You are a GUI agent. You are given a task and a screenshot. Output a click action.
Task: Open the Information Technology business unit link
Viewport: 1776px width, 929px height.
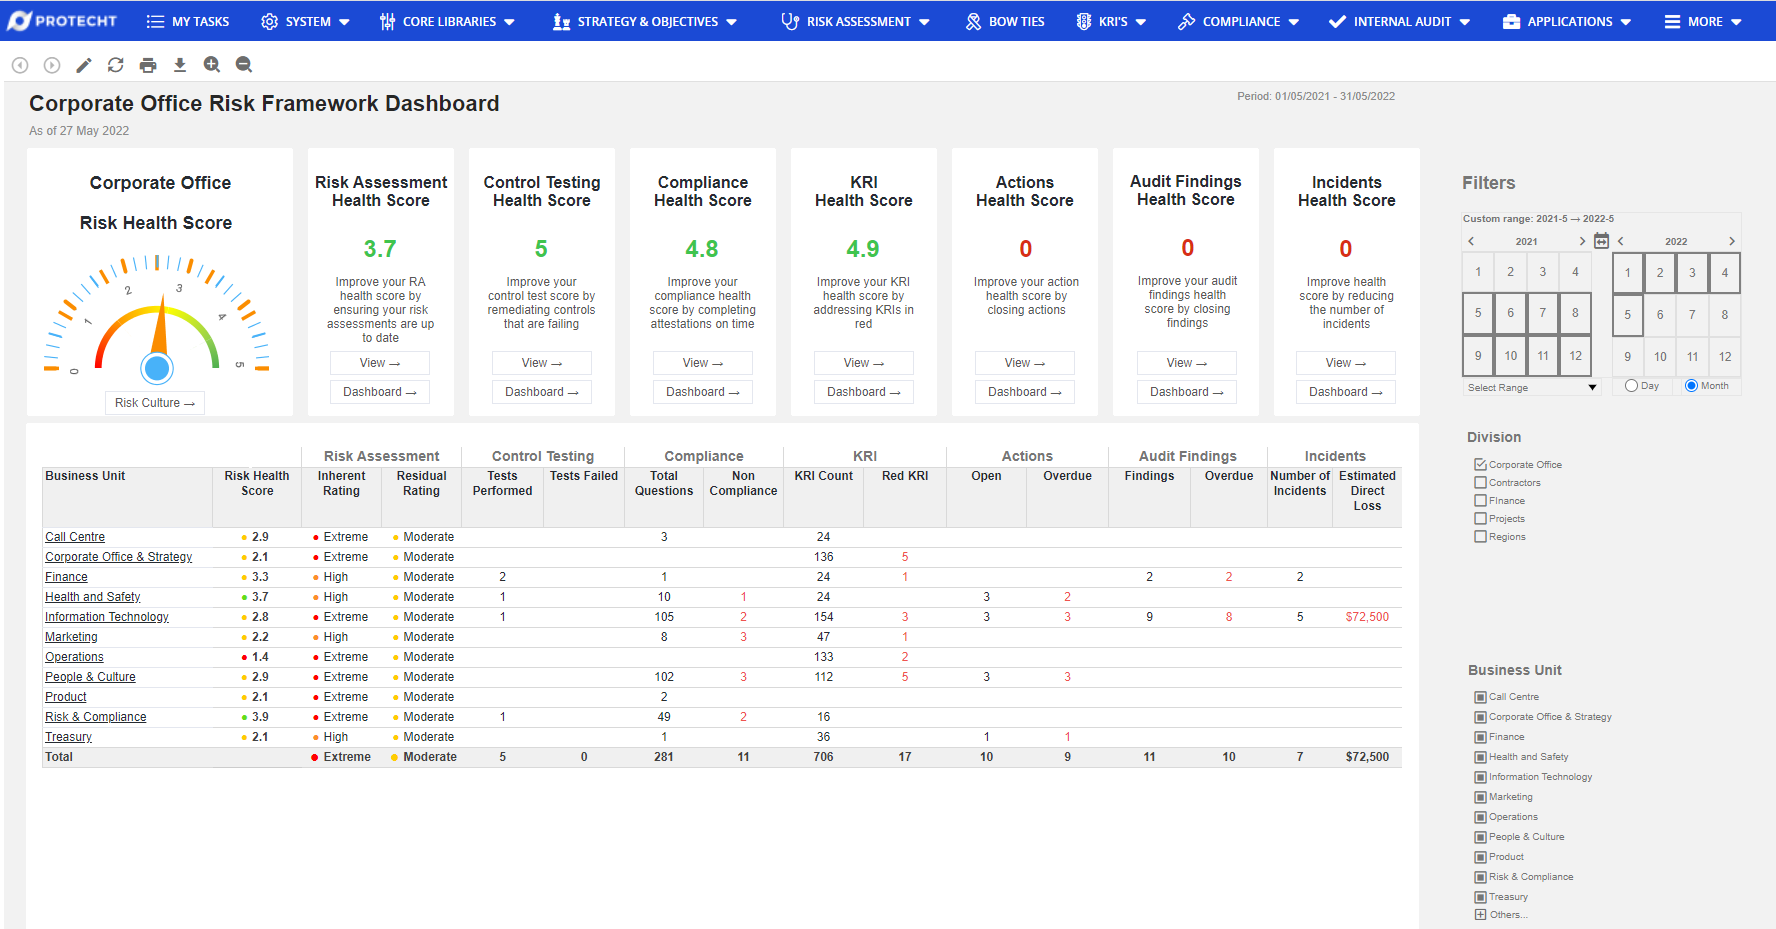click(106, 616)
